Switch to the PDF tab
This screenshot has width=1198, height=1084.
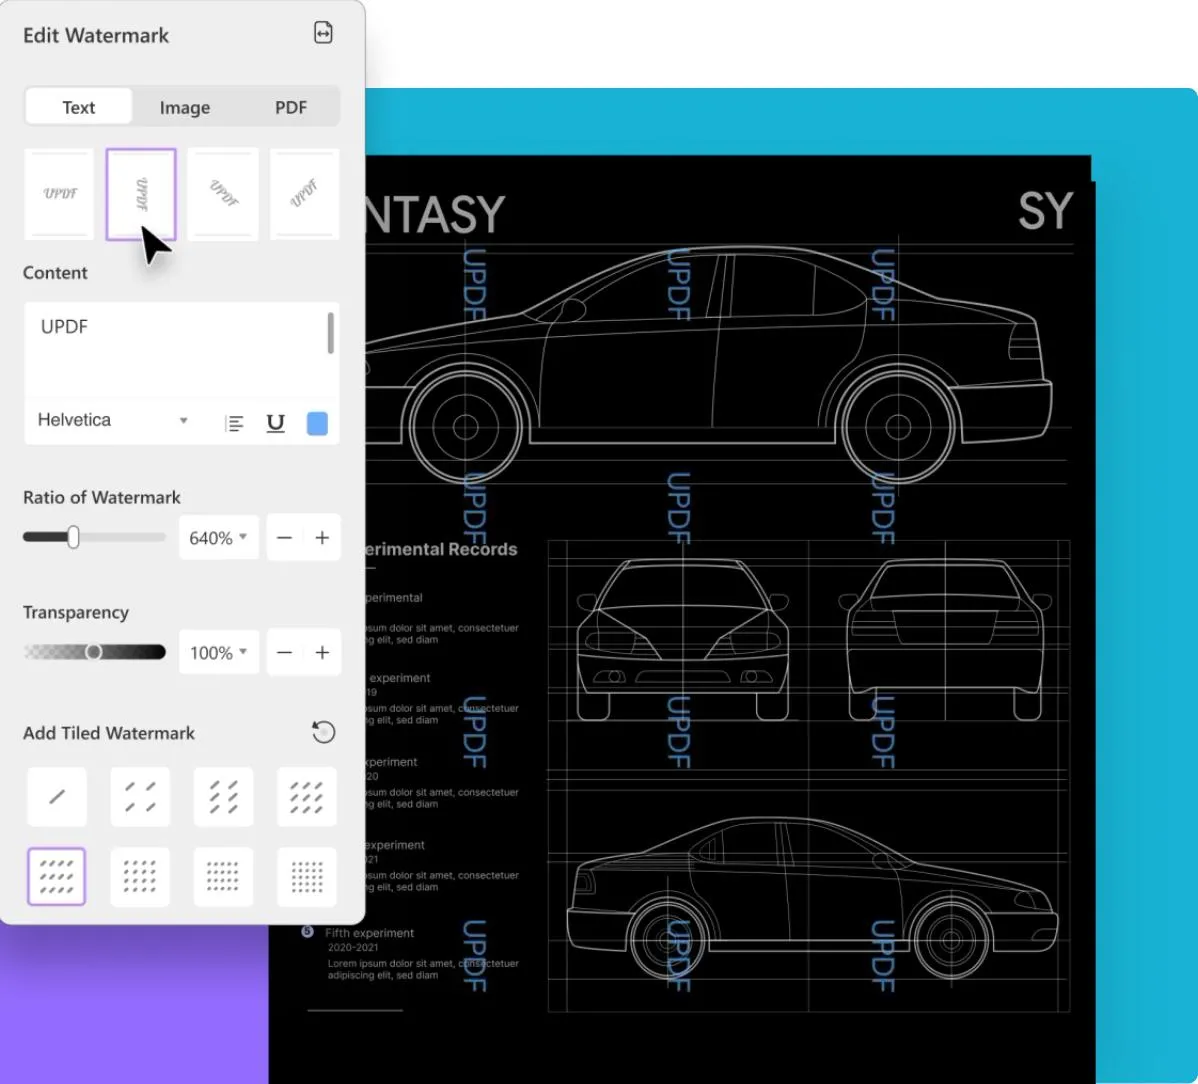(290, 107)
